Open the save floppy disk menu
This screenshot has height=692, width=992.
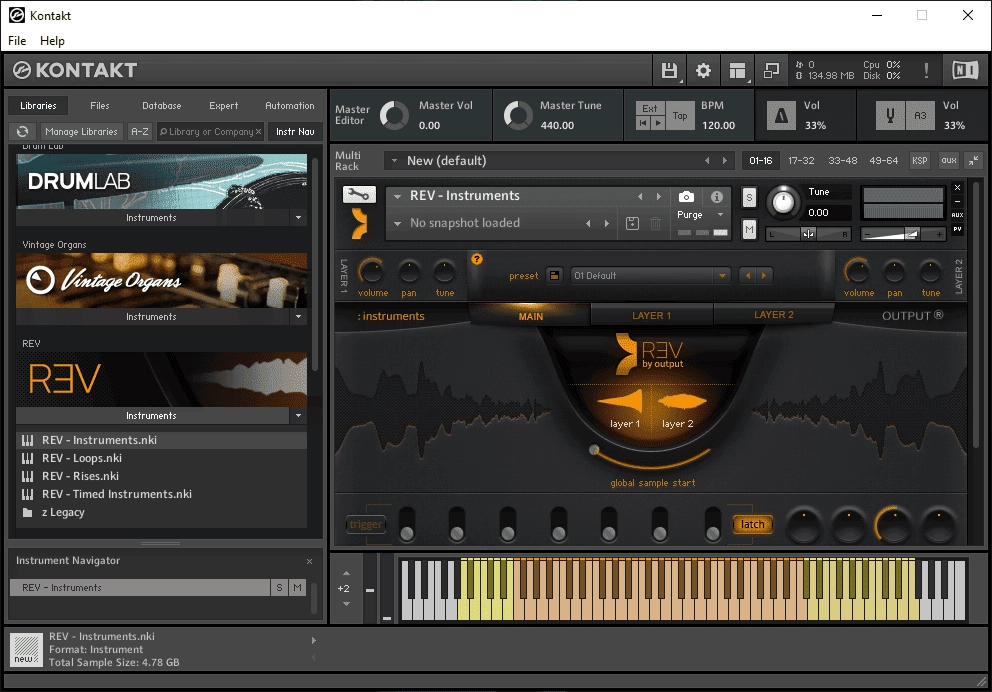[x=669, y=70]
